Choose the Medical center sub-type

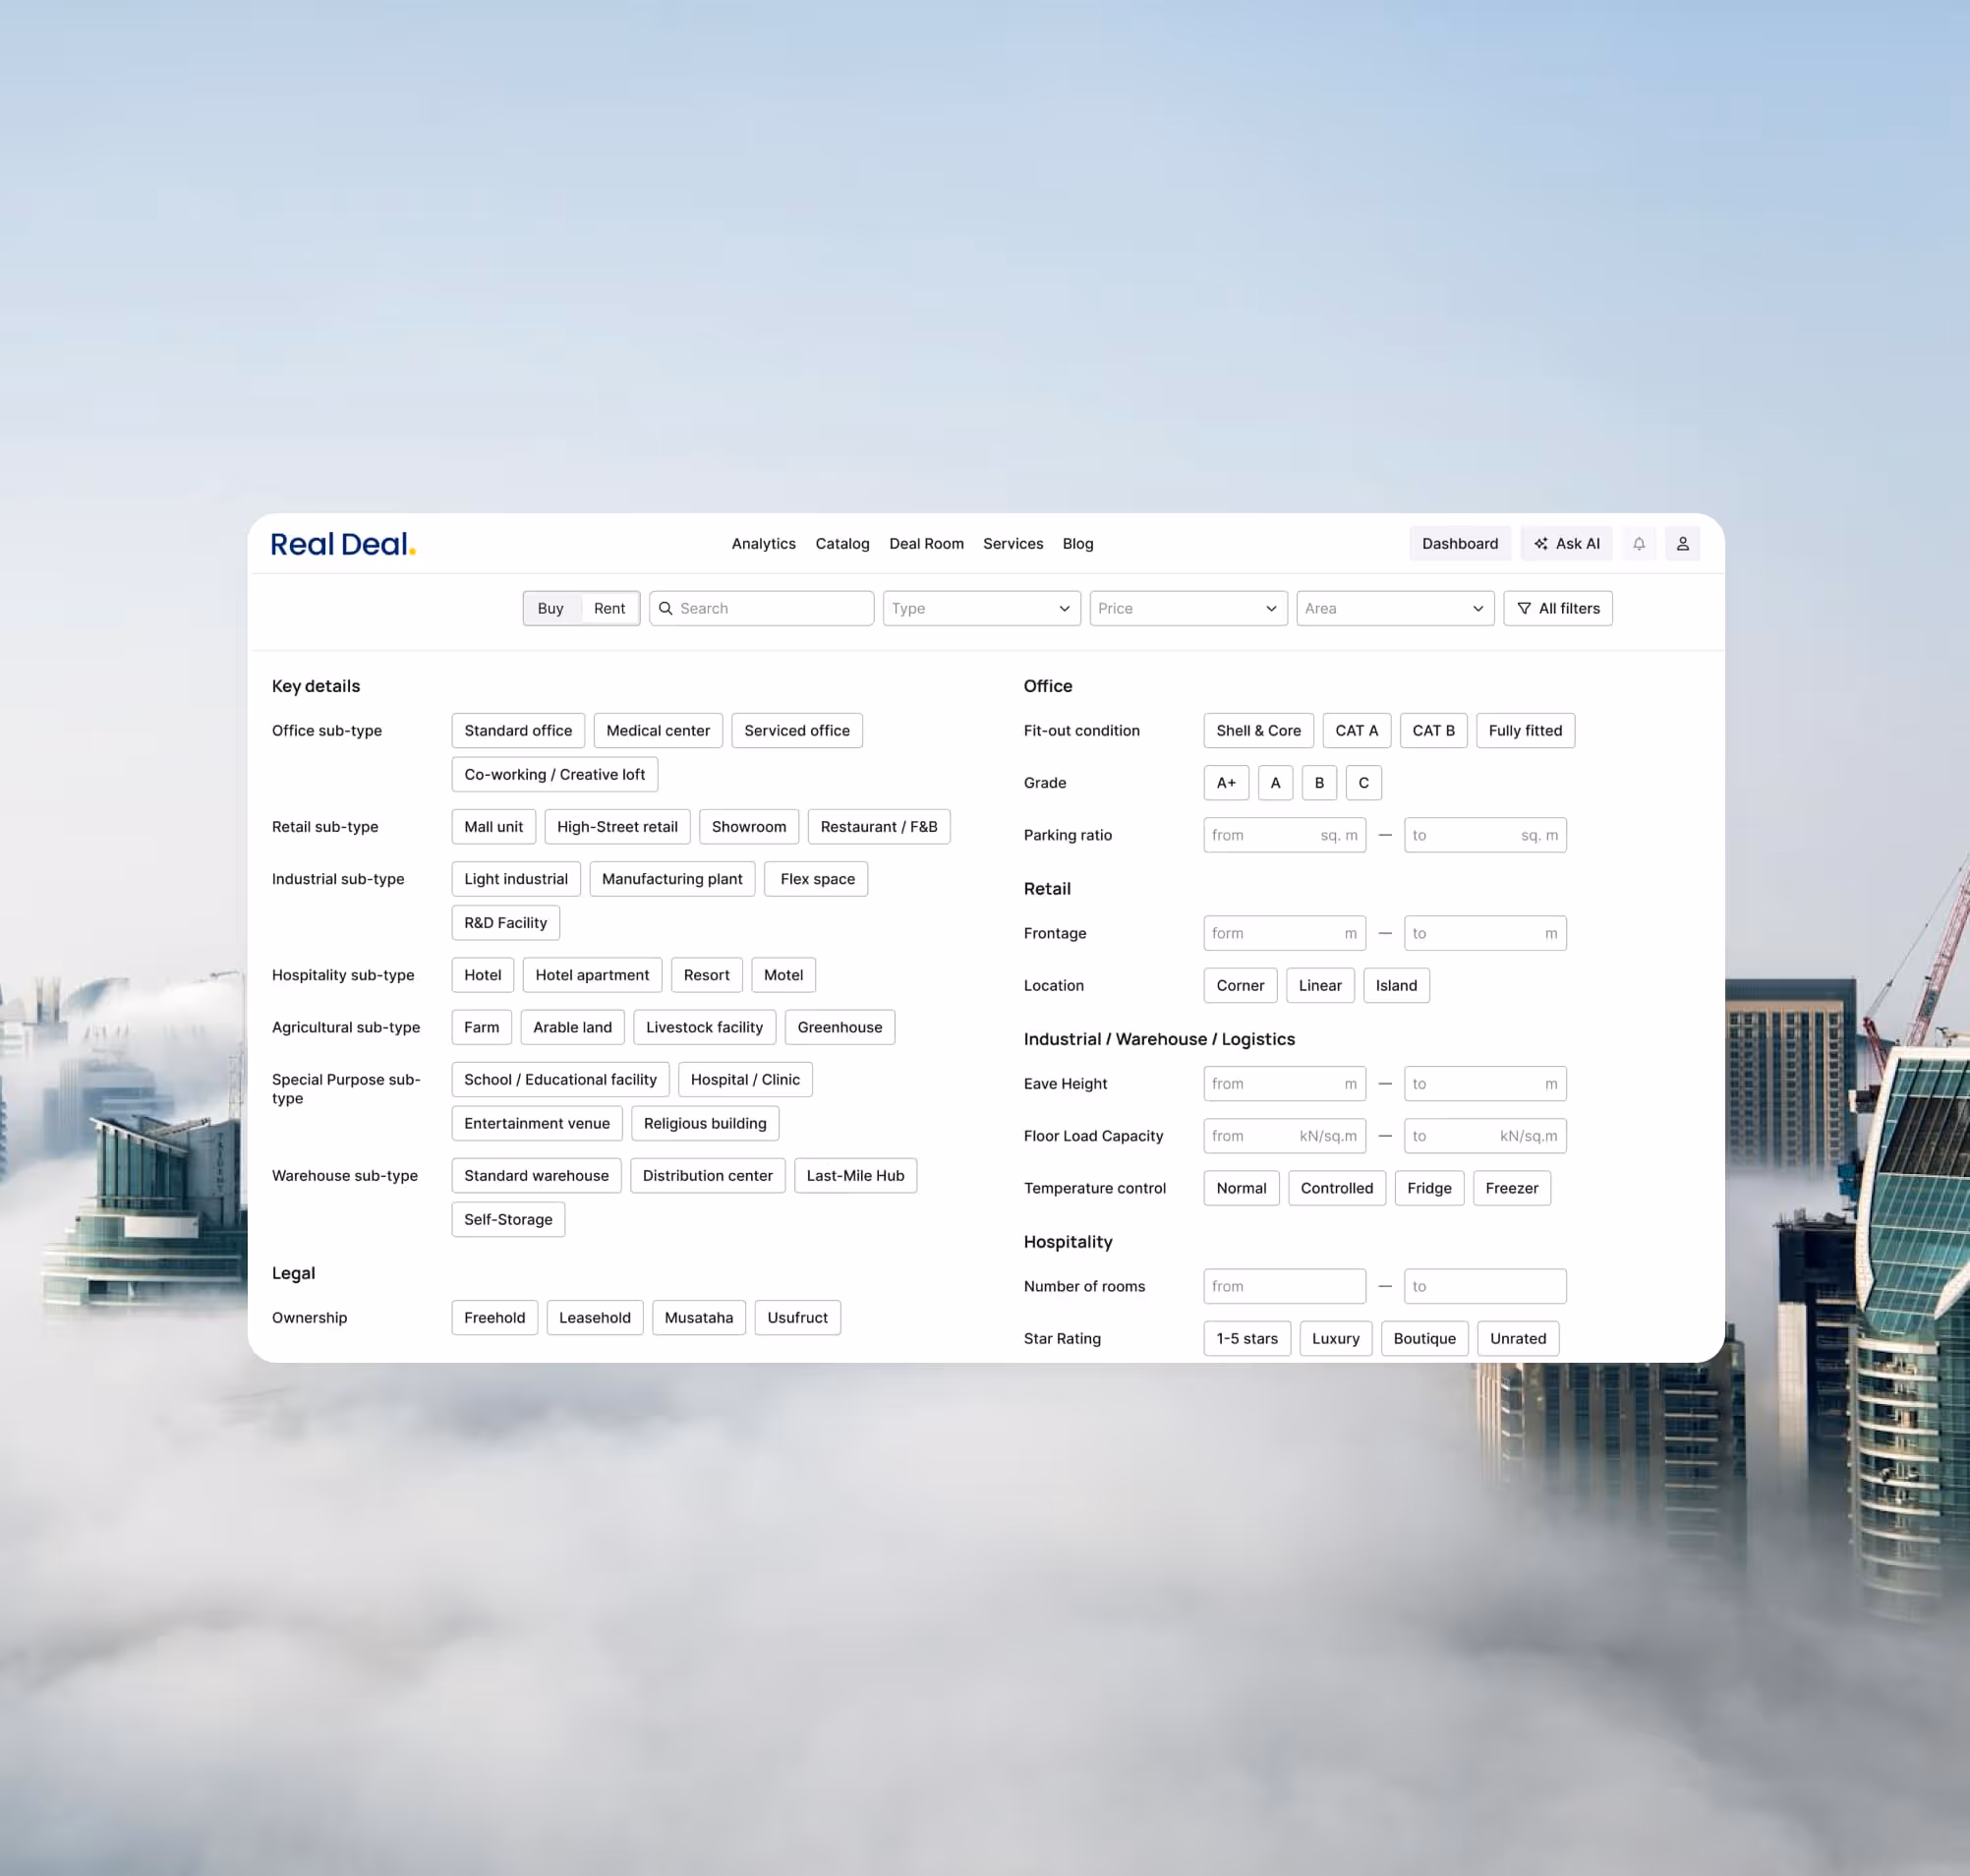(x=657, y=731)
